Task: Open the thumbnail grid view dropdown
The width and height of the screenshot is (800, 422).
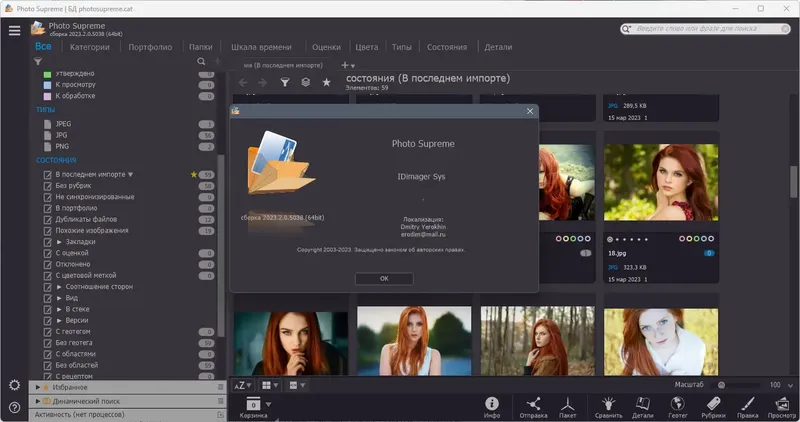Action: coord(270,385)
